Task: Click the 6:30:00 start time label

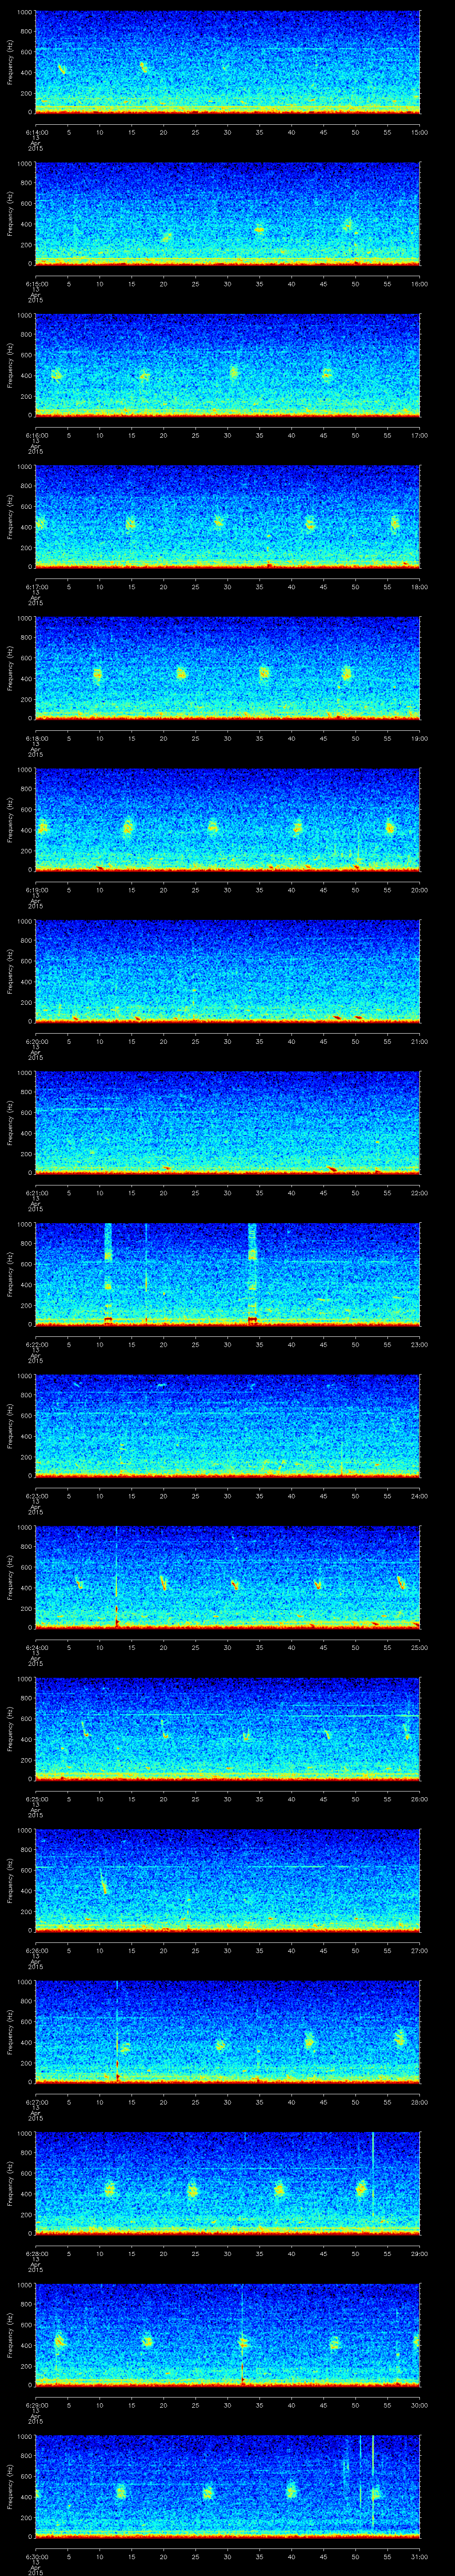Action: pos(36,2556)
